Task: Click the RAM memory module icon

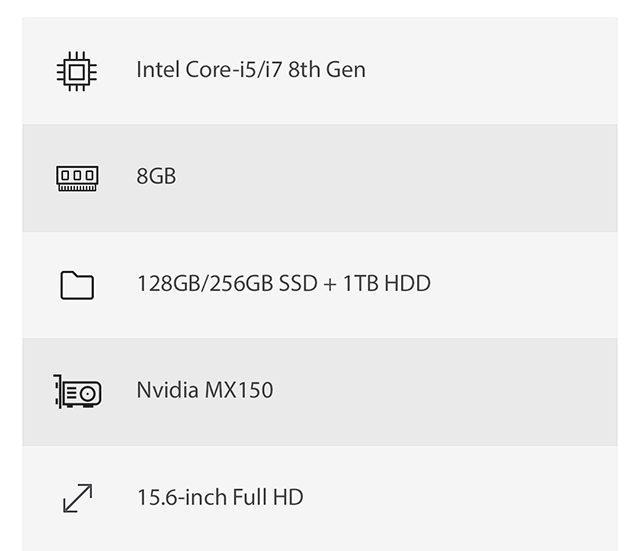Action: click(x=77, y=178)
